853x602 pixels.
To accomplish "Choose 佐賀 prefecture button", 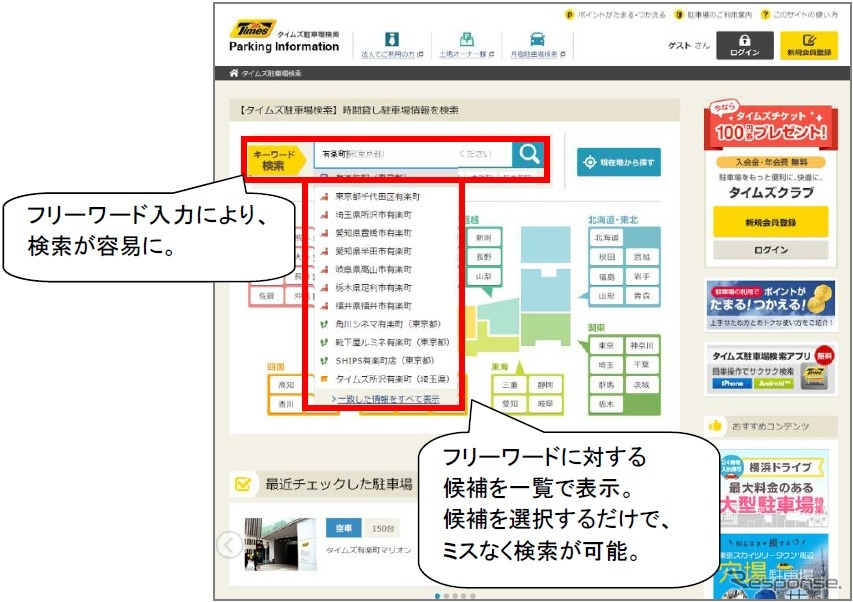I will [x=267, y=296].
